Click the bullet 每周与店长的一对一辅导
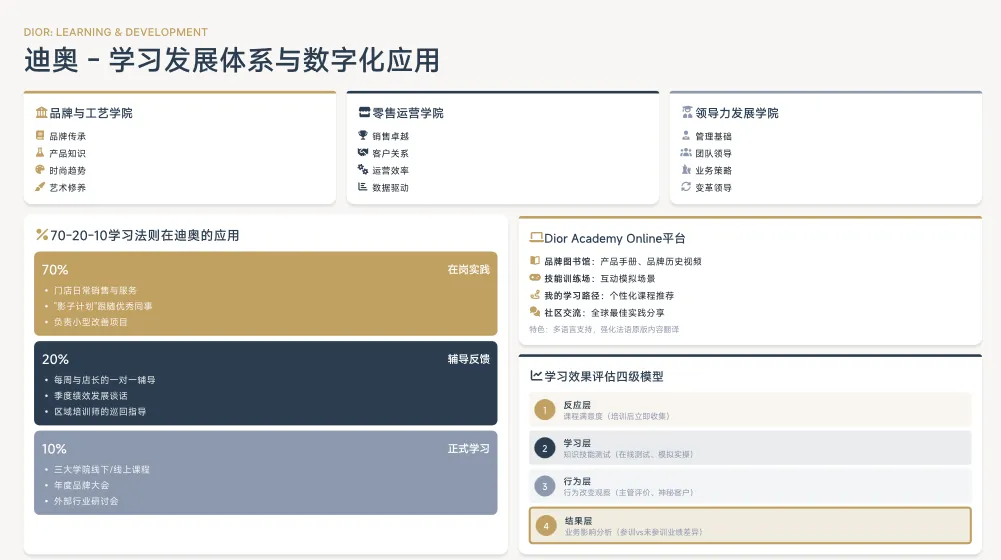This screenshot has width=1001, height=560. [105, 379]
